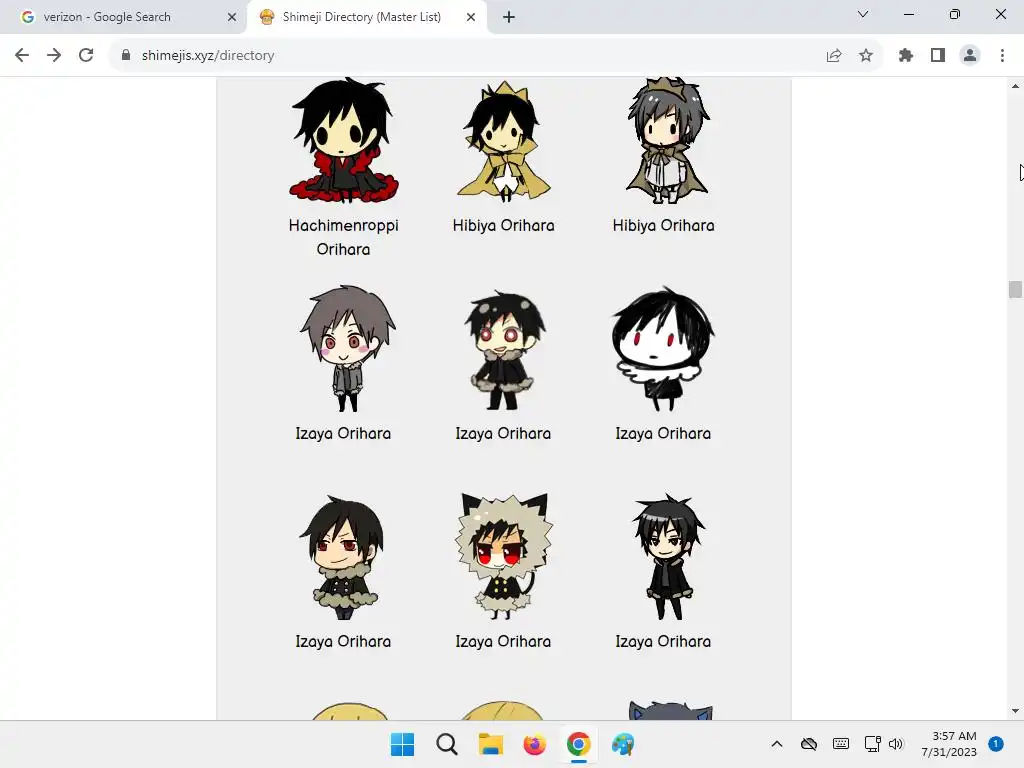Image resolution: width=1024 pixels, height=768 pixels.
Task: Open Hachimenroppi Orihara shimeji image
Action: point(344,140)
